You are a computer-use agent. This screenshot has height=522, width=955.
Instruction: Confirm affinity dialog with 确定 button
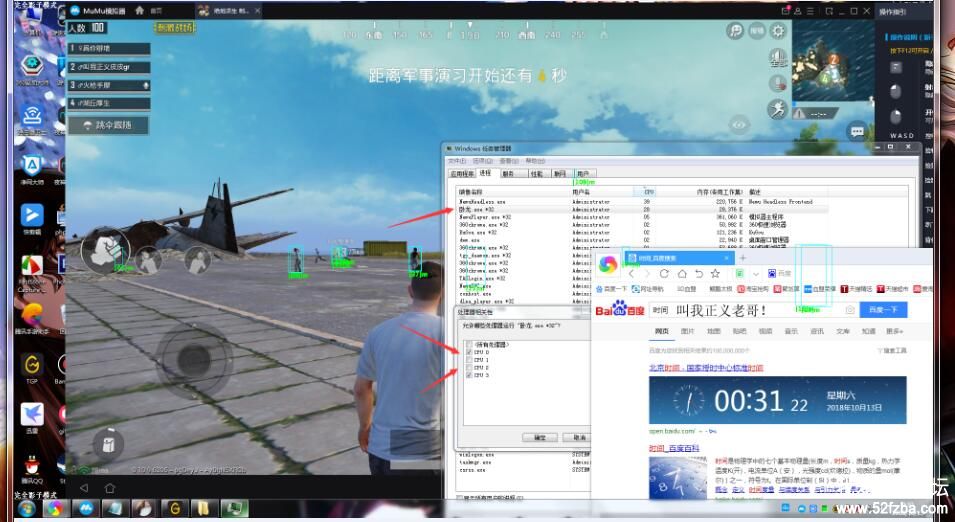540,437
